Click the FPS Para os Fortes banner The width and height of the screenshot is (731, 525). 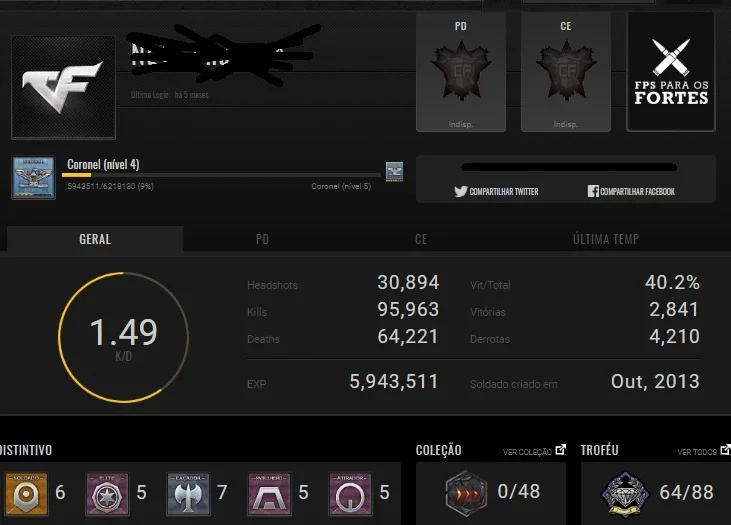pos(671,71)
